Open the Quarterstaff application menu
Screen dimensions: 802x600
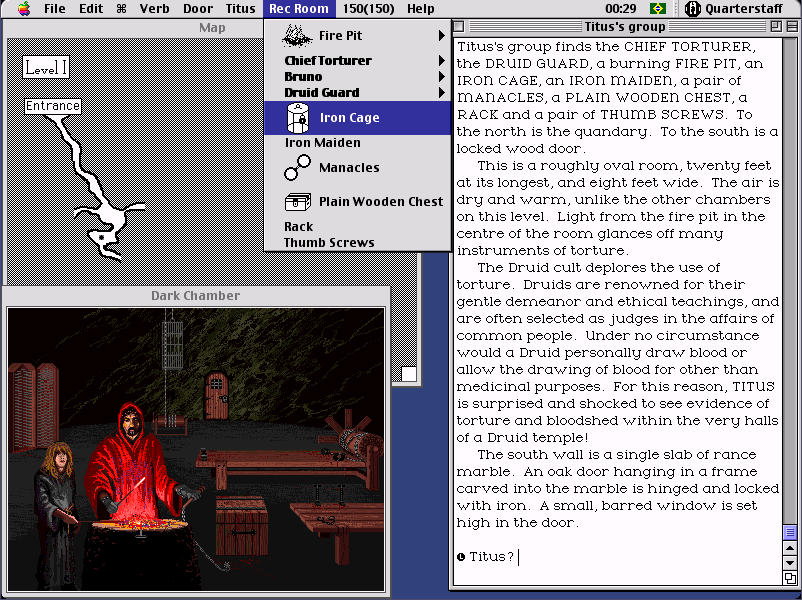coord(733,9)
